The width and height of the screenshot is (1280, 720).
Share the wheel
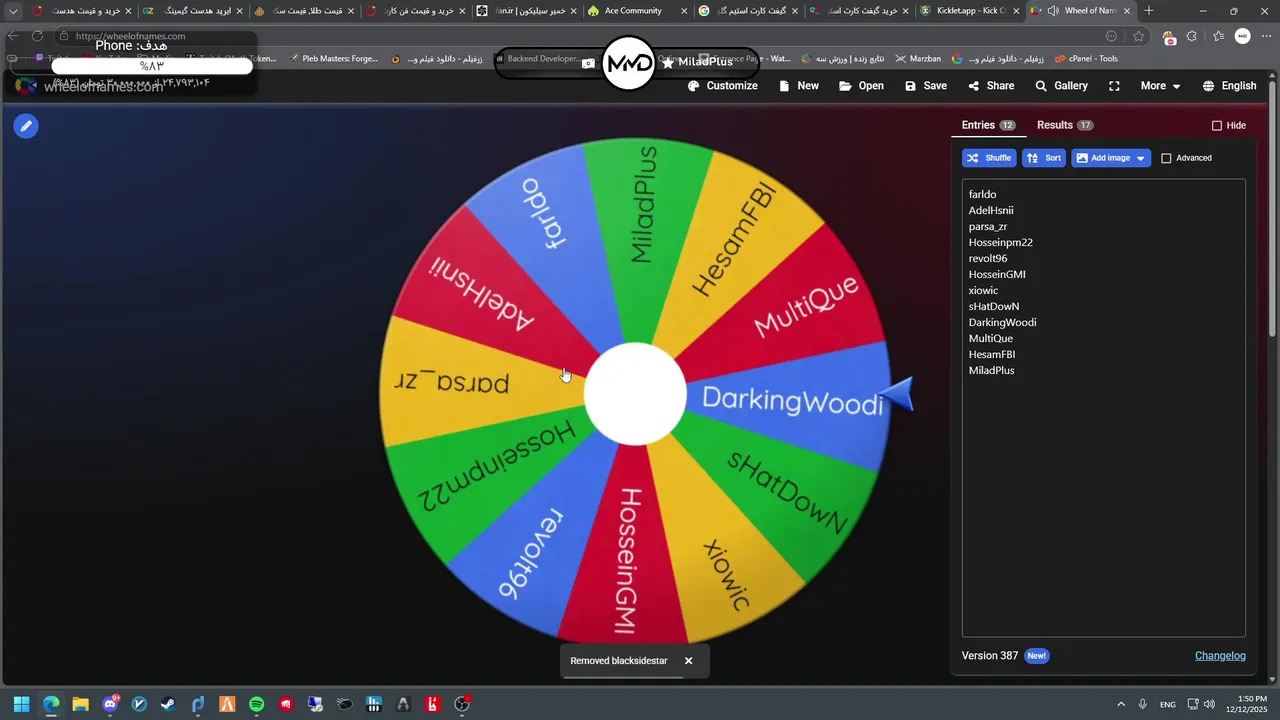click(x=991, y=86)
